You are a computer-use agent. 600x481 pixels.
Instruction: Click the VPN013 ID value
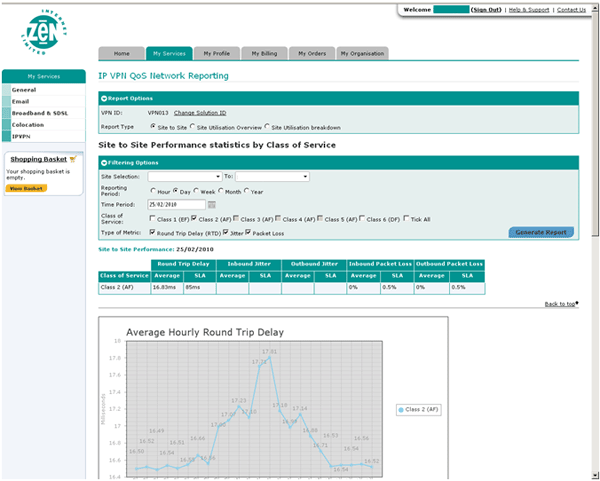click(158, 113)
